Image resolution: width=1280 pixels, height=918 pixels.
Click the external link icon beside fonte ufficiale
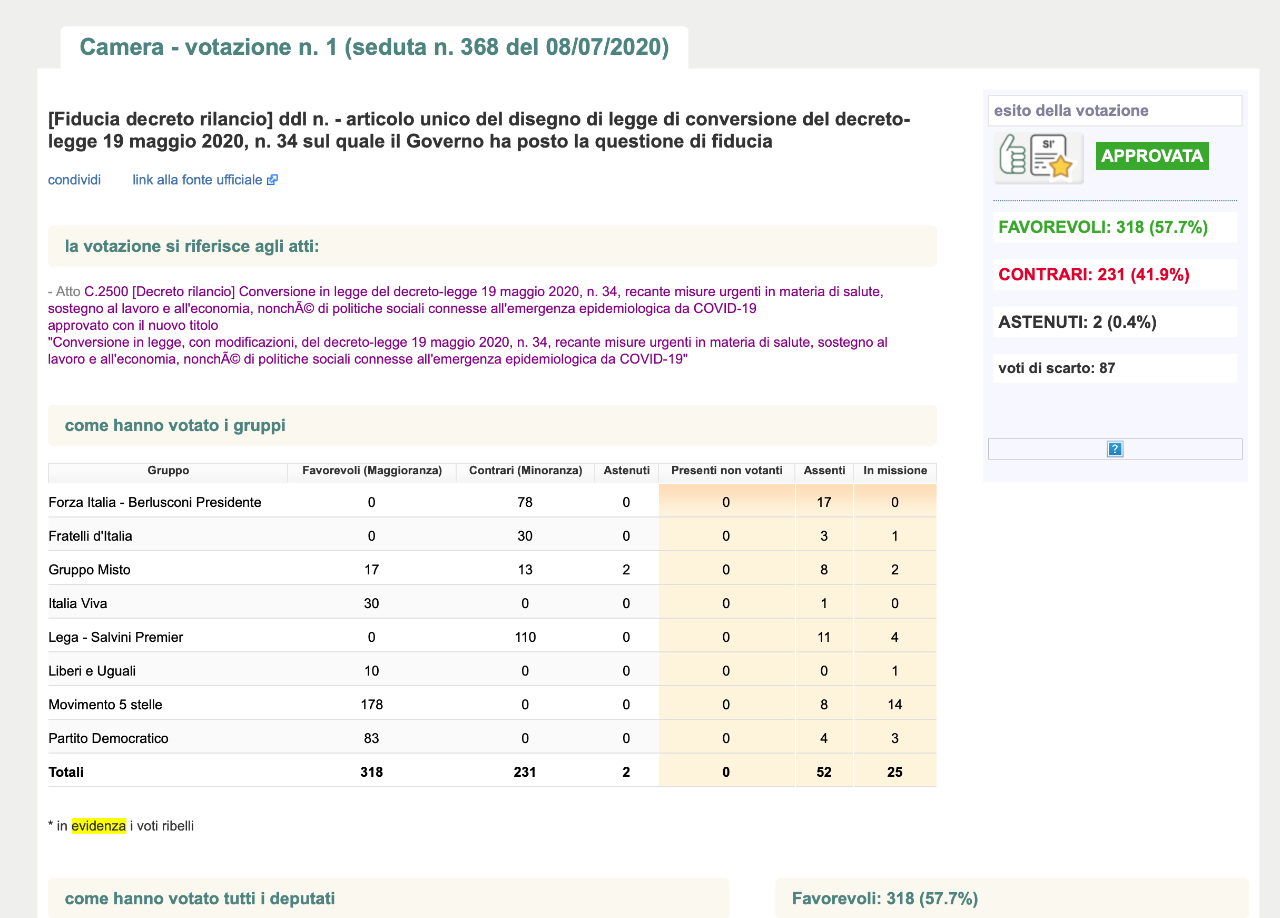272,180
